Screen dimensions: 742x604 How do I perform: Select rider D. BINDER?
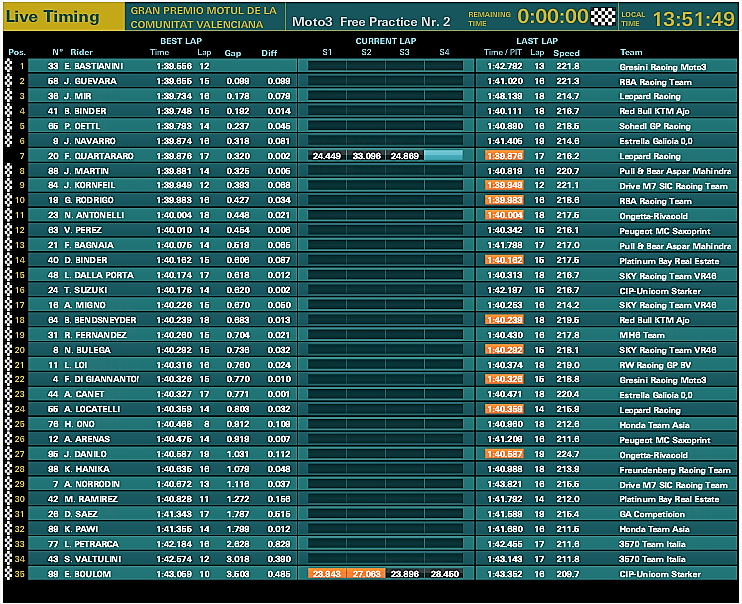click(86, 260)
